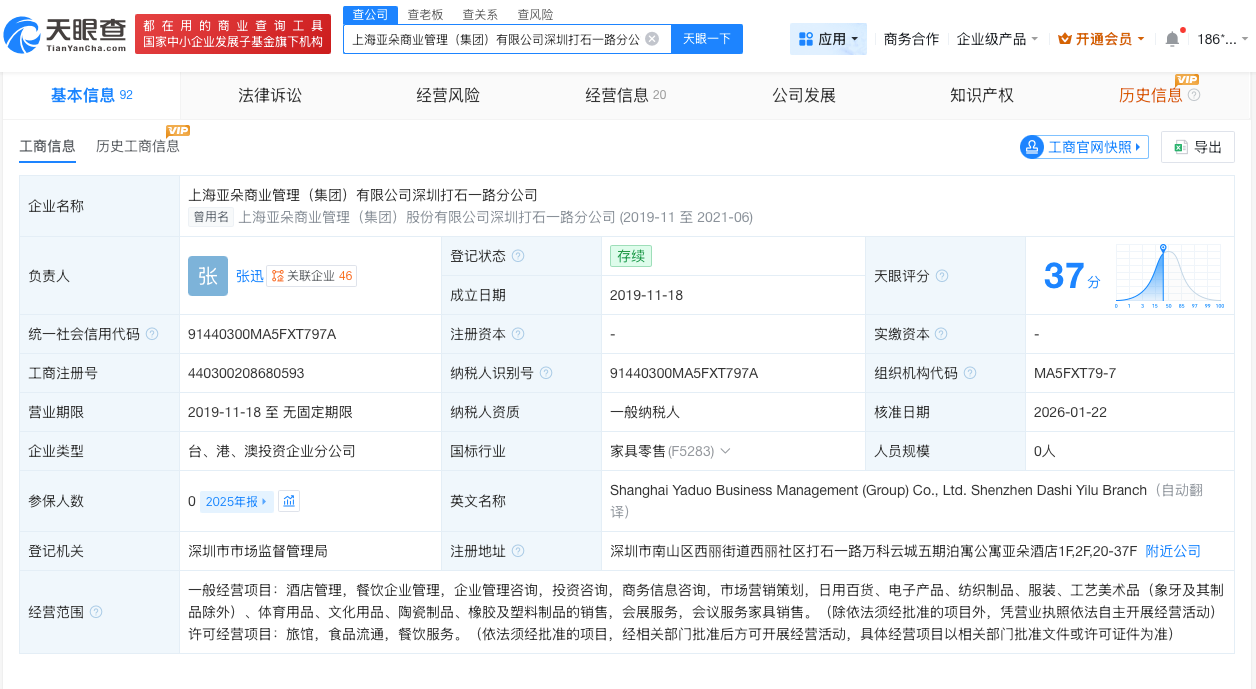Screen dimensions: 1256x689
Task: Click the Excel icon in 导出
Action: [x=1180, y=147]
